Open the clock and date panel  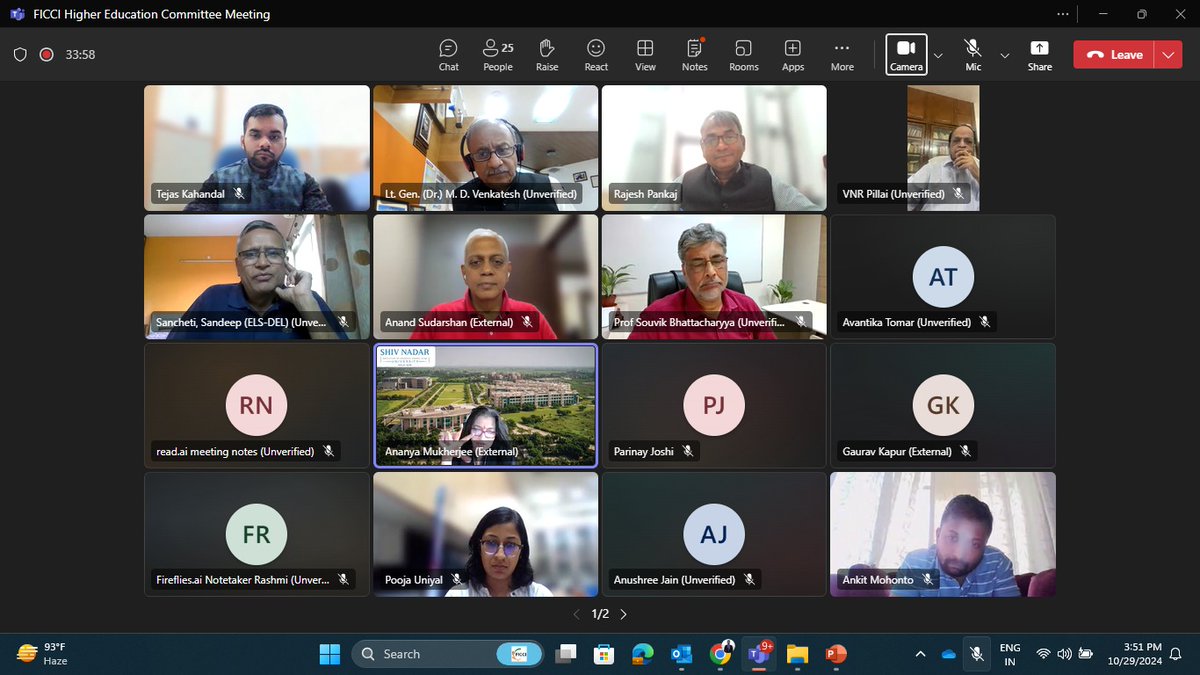[x=1134, y=655]
